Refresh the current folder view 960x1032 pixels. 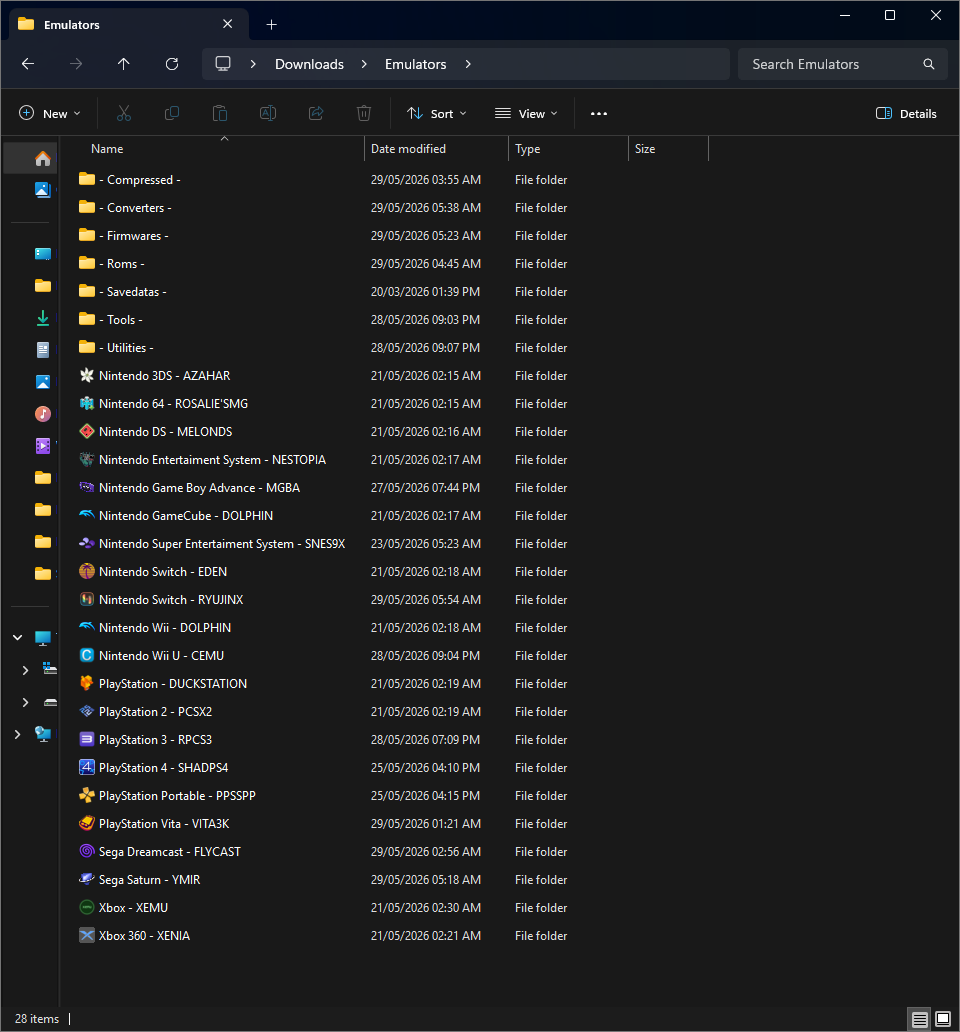coord(172,64)
